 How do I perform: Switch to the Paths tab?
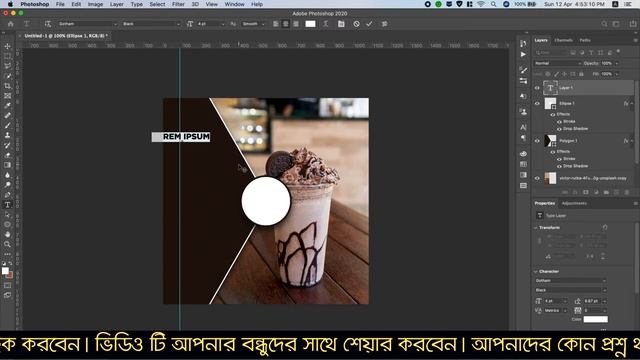pos(585,40)
